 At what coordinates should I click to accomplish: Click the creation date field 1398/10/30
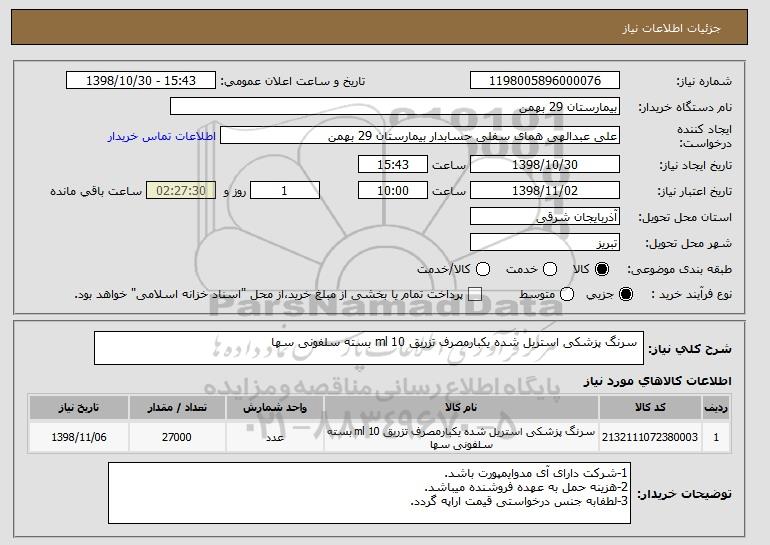click(545, 164)
